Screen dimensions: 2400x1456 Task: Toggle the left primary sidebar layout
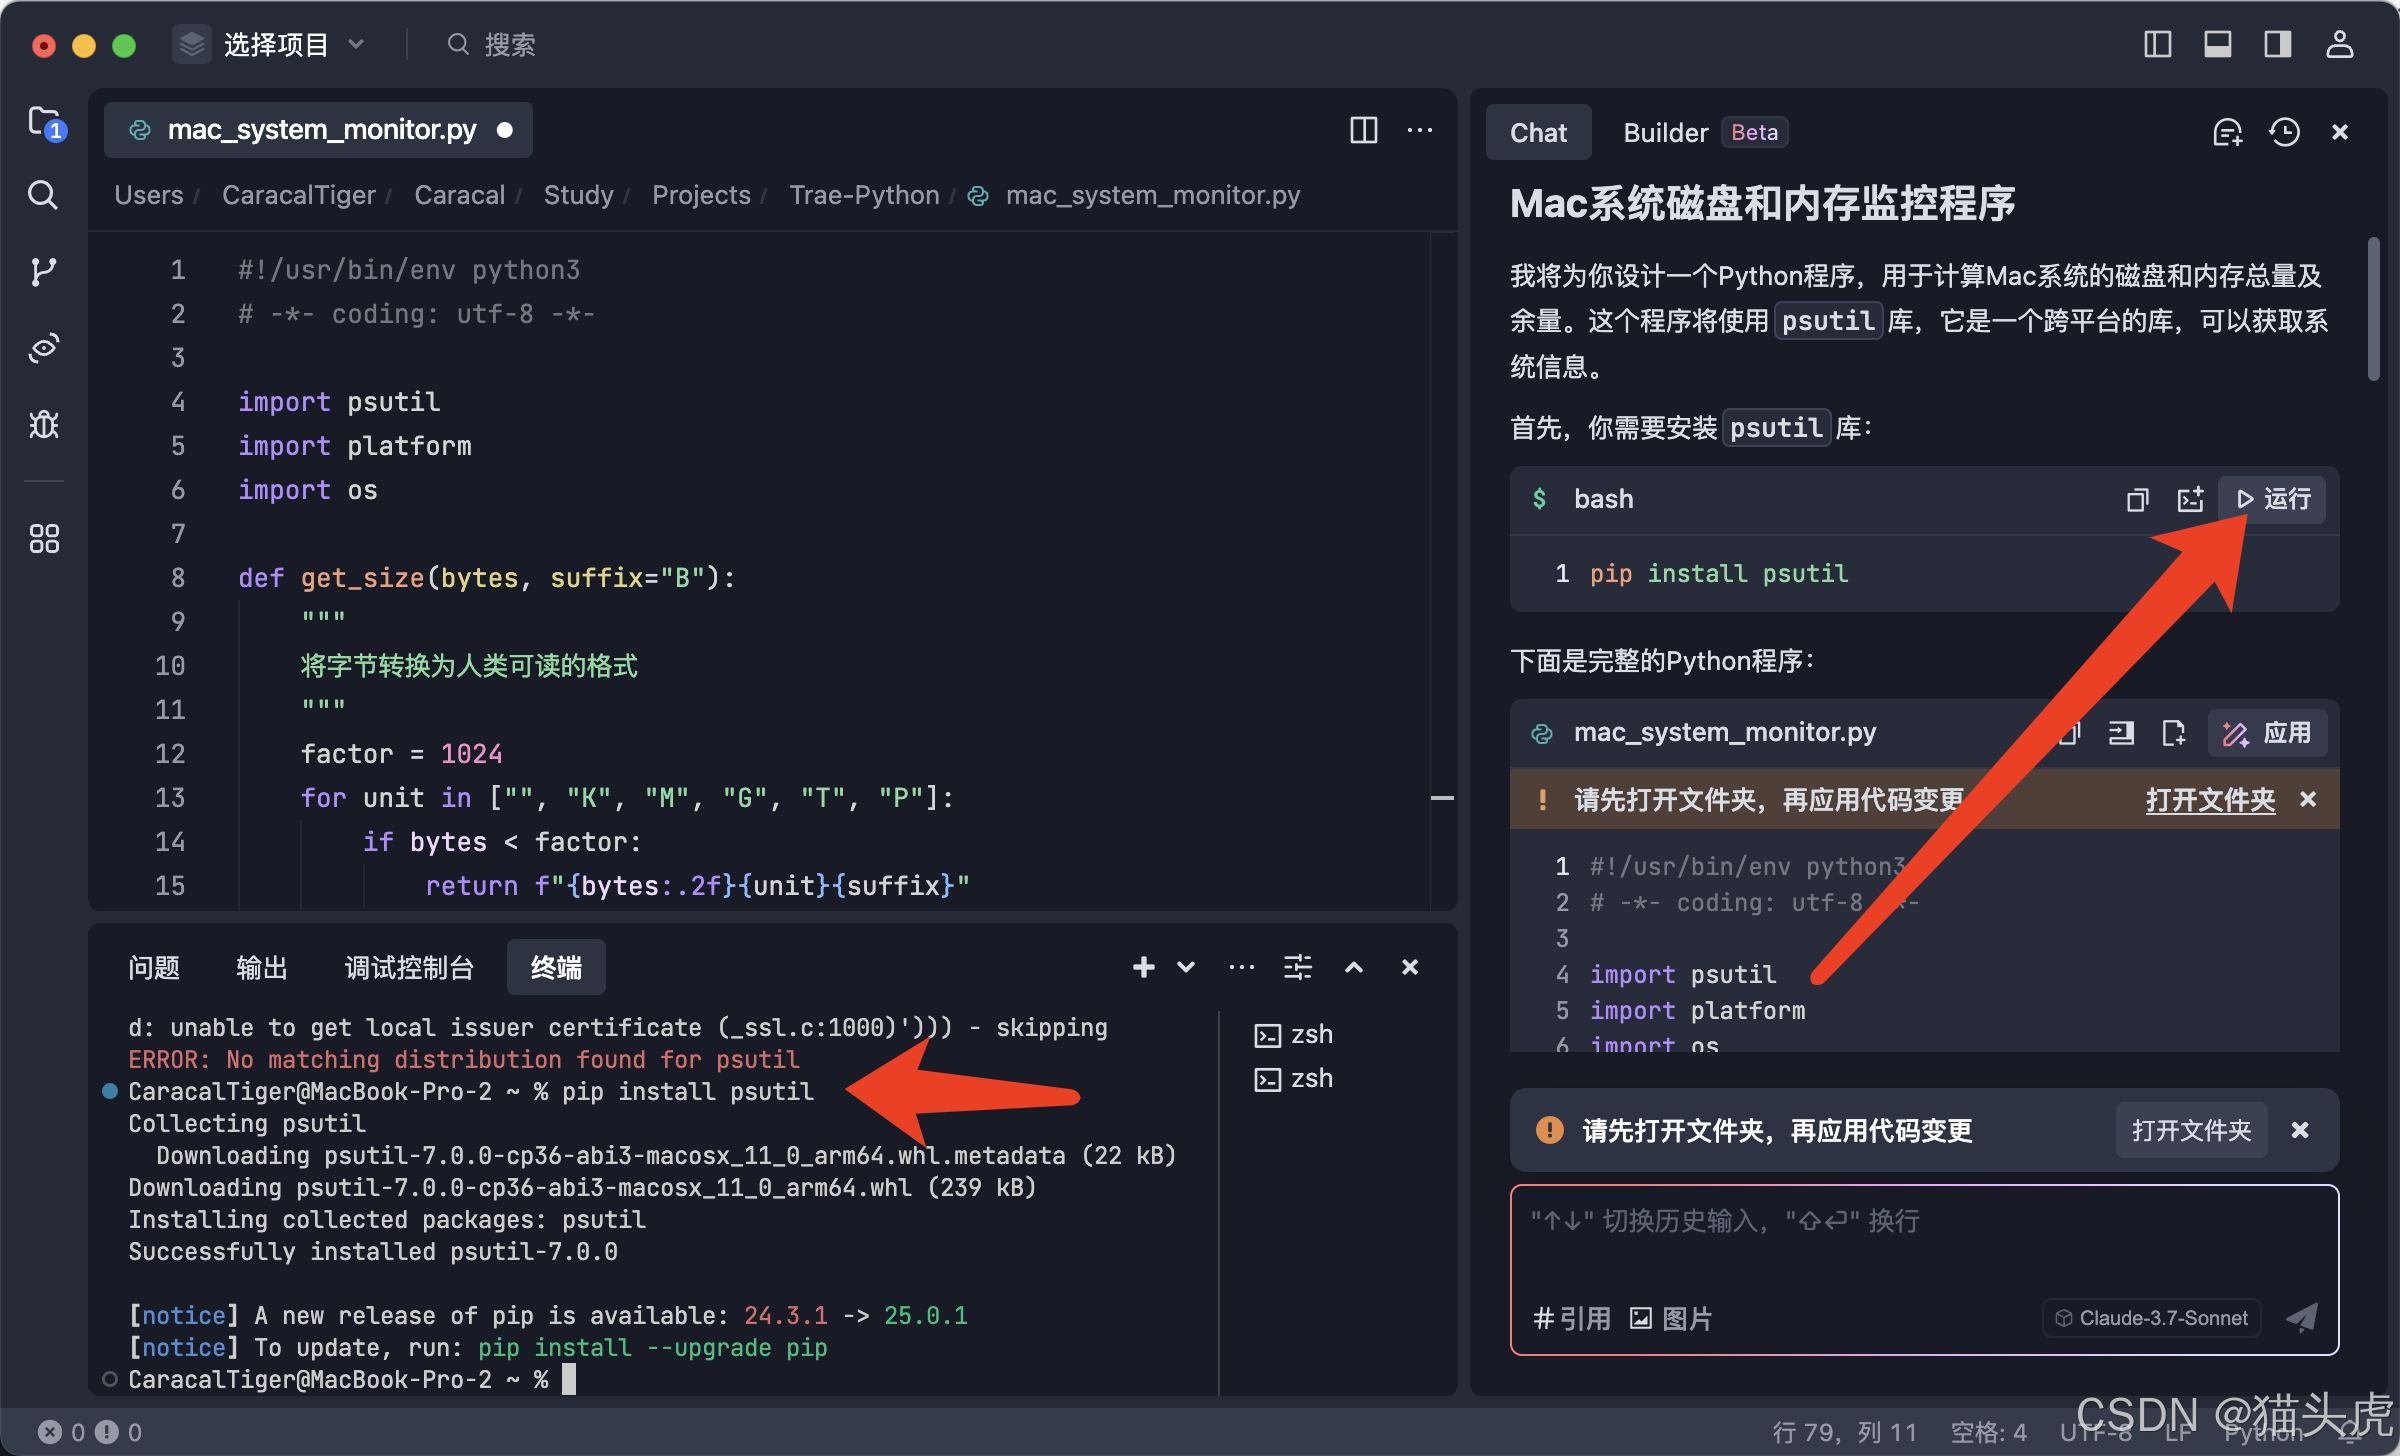point(2157,44)
